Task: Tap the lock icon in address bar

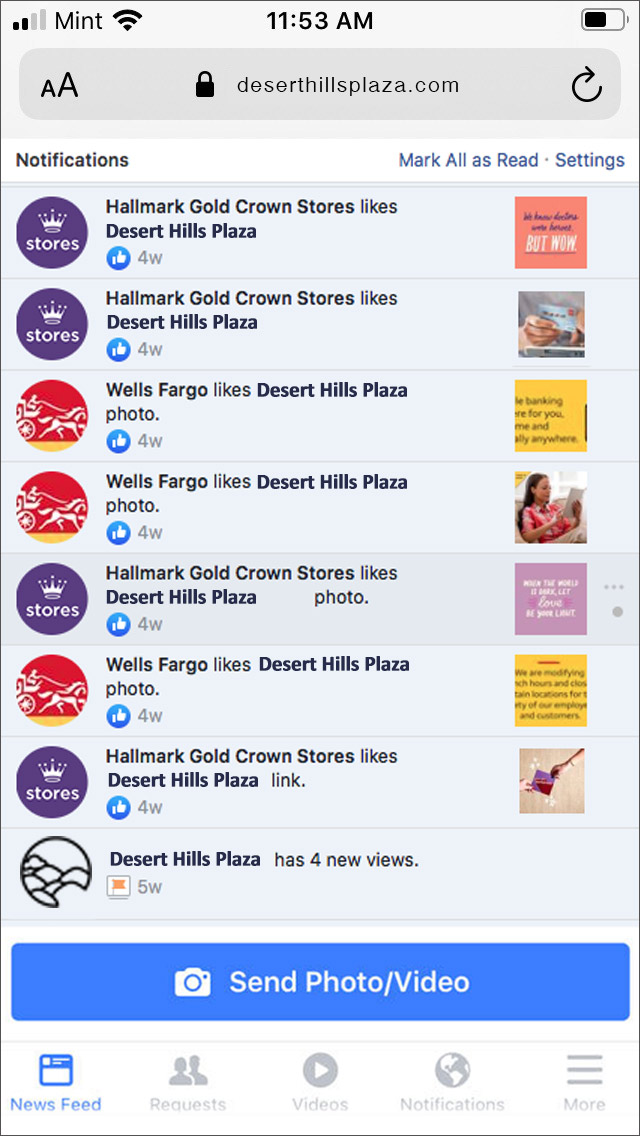Action: pyautogui.click(x=205, y=85)
